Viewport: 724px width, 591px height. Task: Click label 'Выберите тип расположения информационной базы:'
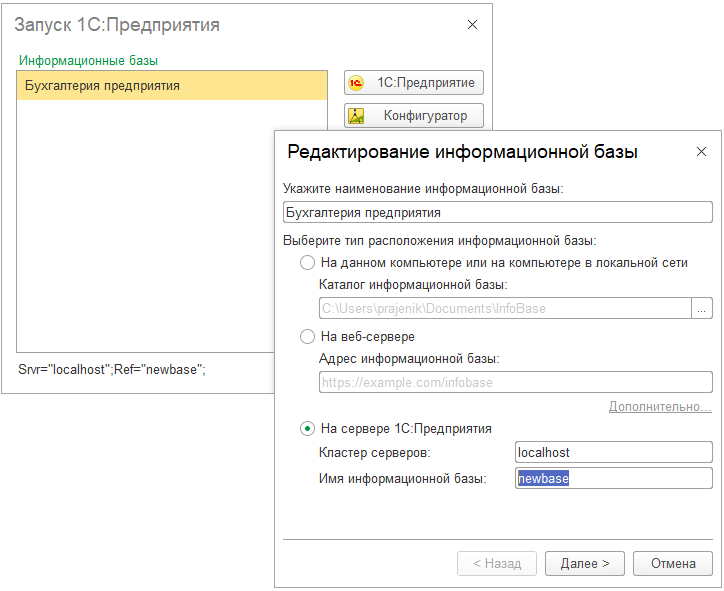coord(440,241)
